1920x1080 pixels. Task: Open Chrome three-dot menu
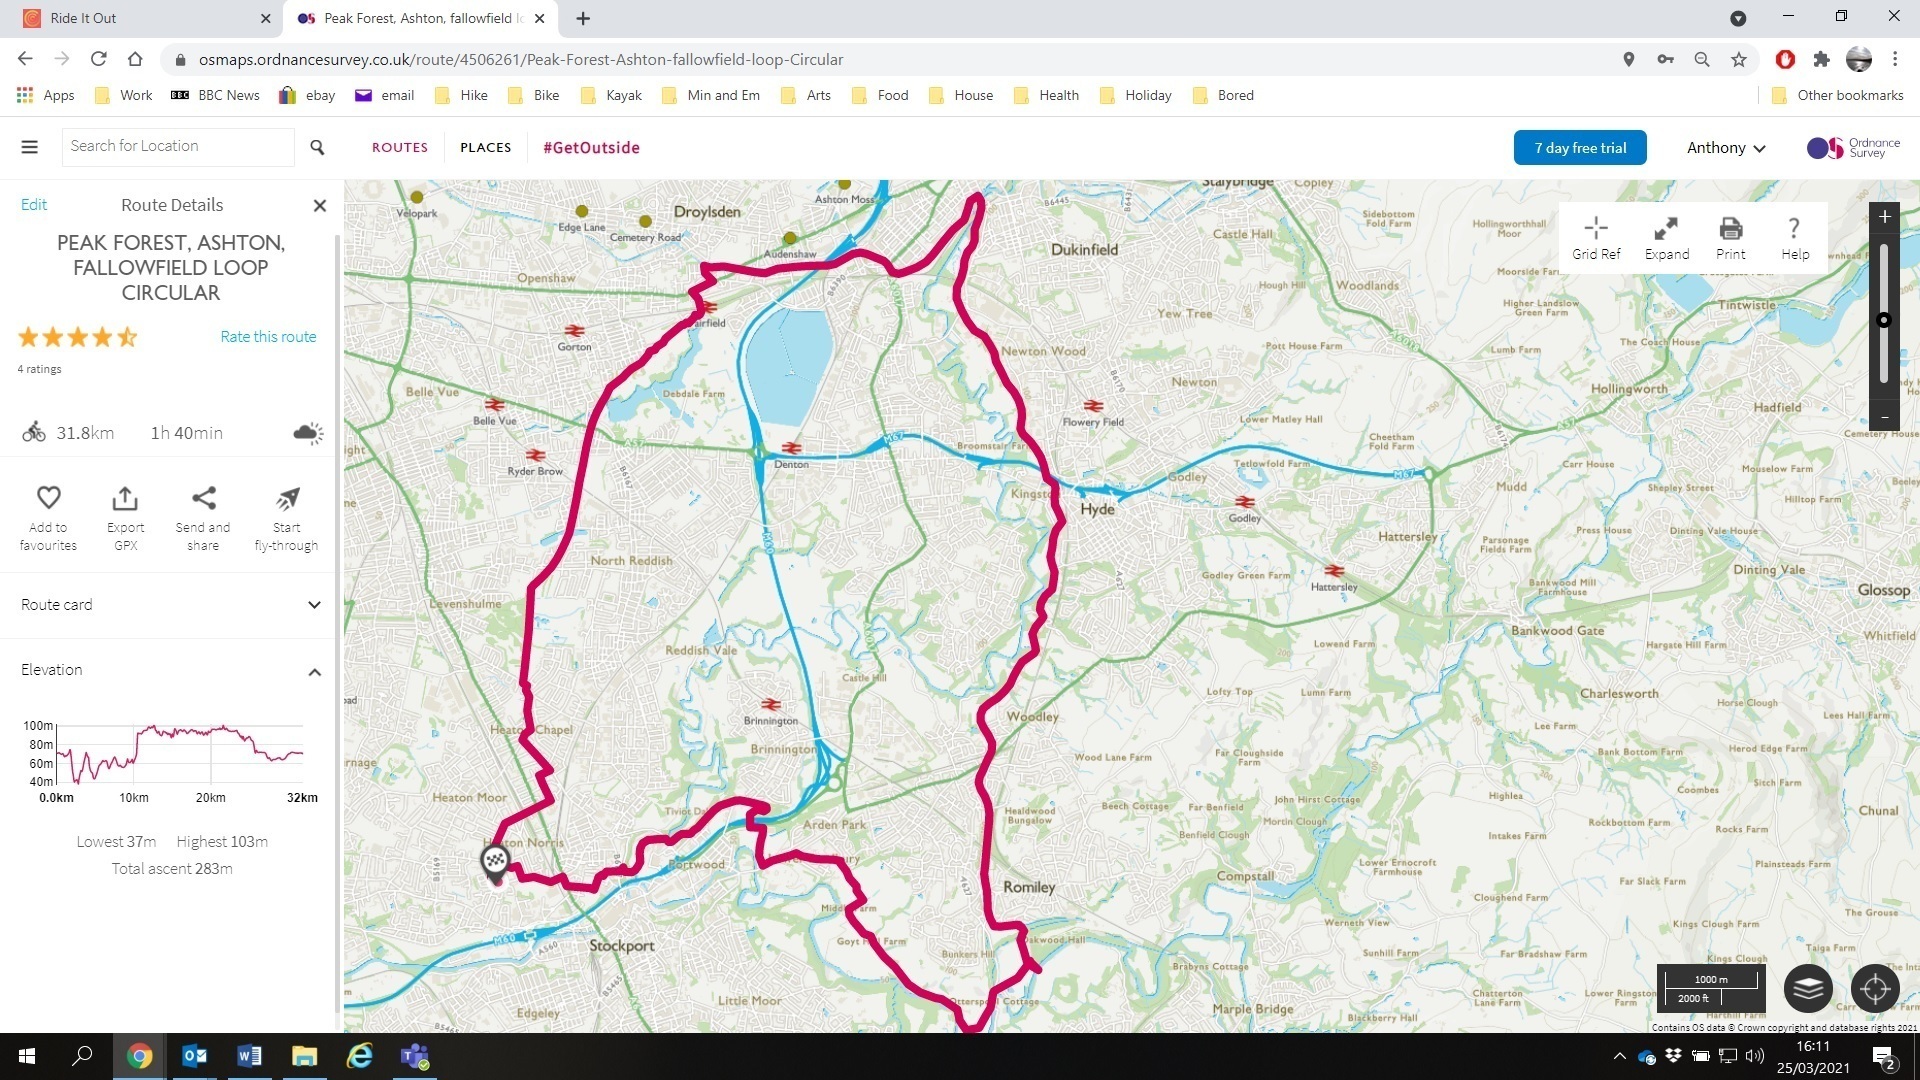[x=1895, y=59]
